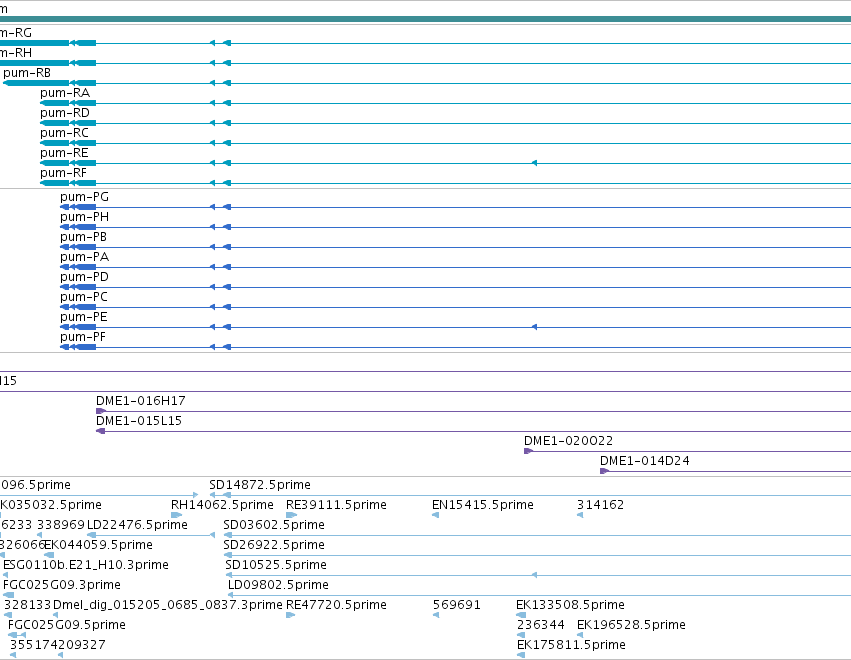Click the Dmel_dig_015205_0685_0837.3prime label
Image resolution: width=851 pixels, height=660 pixels.
pyautogui.click(x=168, y=605)
